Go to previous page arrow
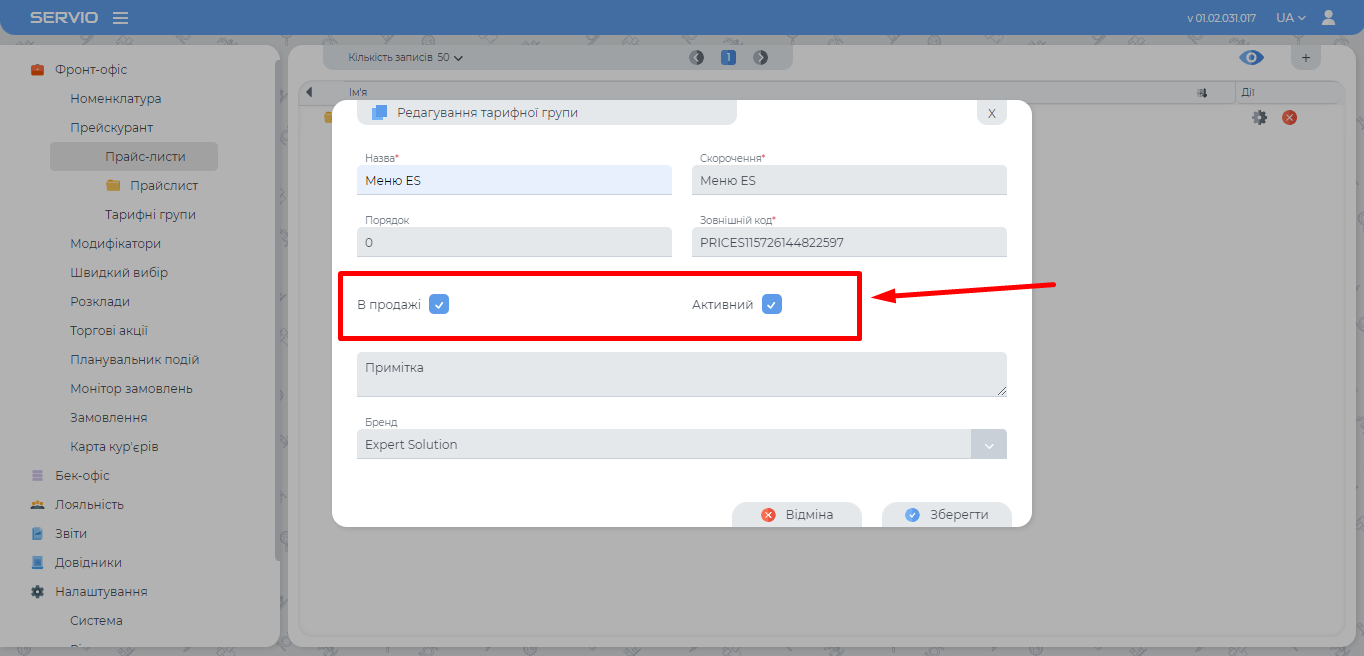1364x656 pixels. (x=696, y=58)
